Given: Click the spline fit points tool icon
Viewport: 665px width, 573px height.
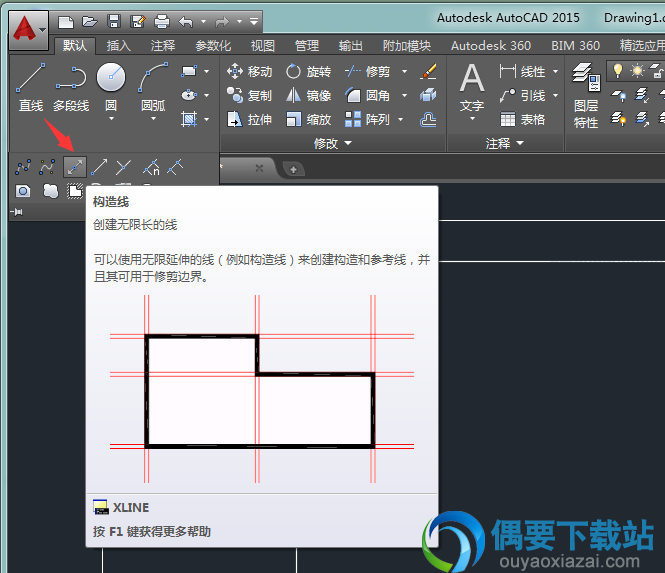Looking at the screenshot, I should pos(23,167).
